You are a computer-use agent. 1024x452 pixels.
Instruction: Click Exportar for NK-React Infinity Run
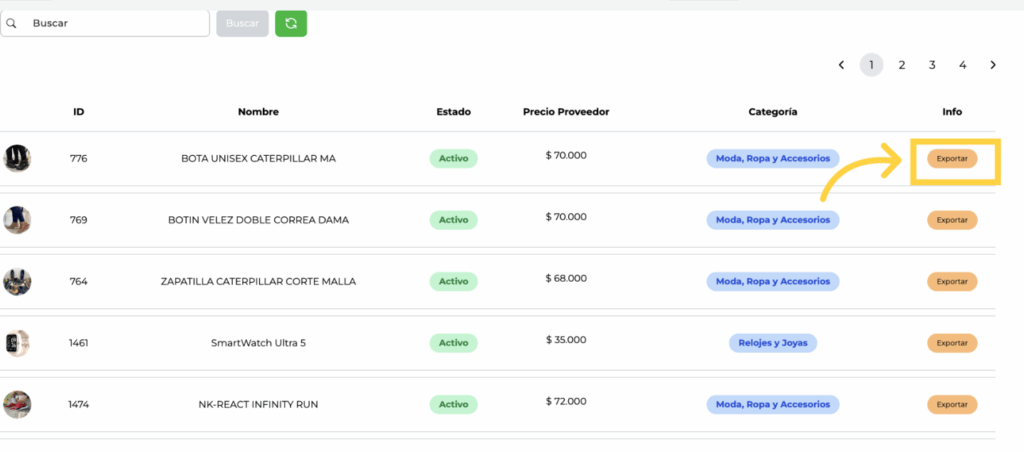pyautogui.click(x=952, y=404)
